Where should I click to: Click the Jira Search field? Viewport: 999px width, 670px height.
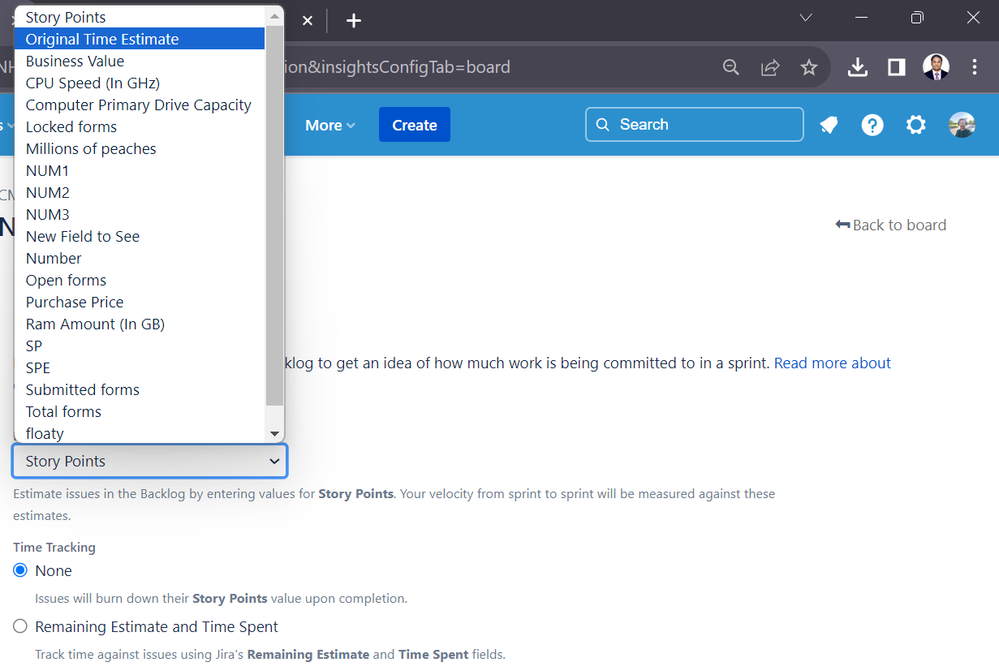(x=694, y=124)
